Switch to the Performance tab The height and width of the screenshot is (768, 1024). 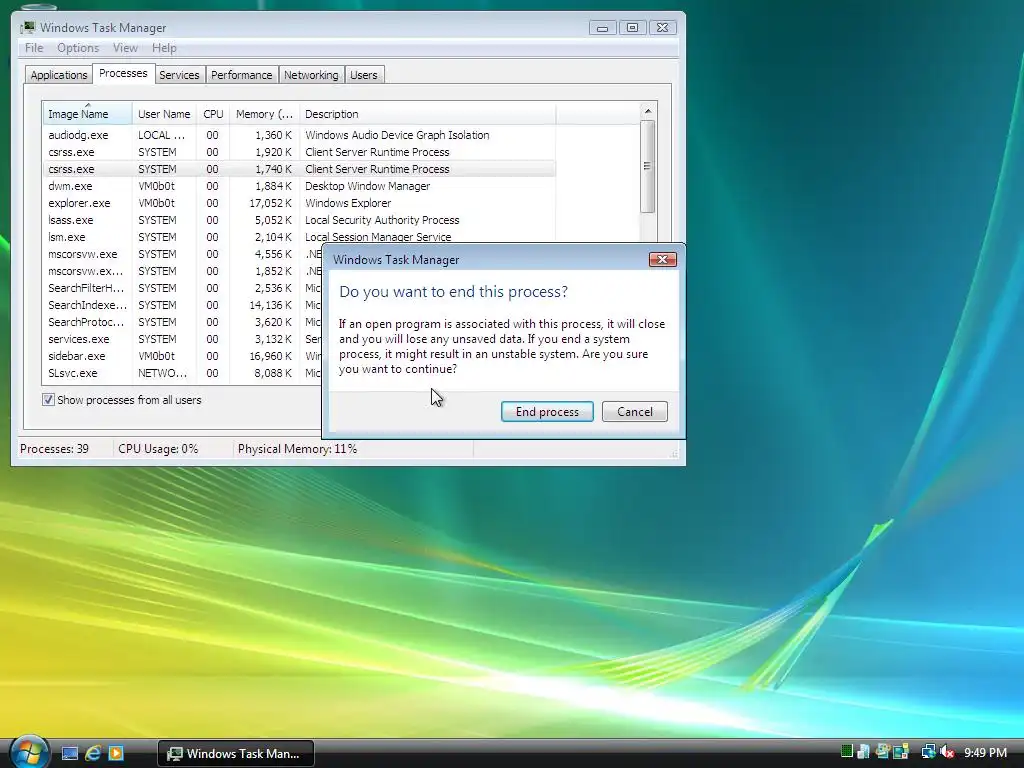(242, 75)
